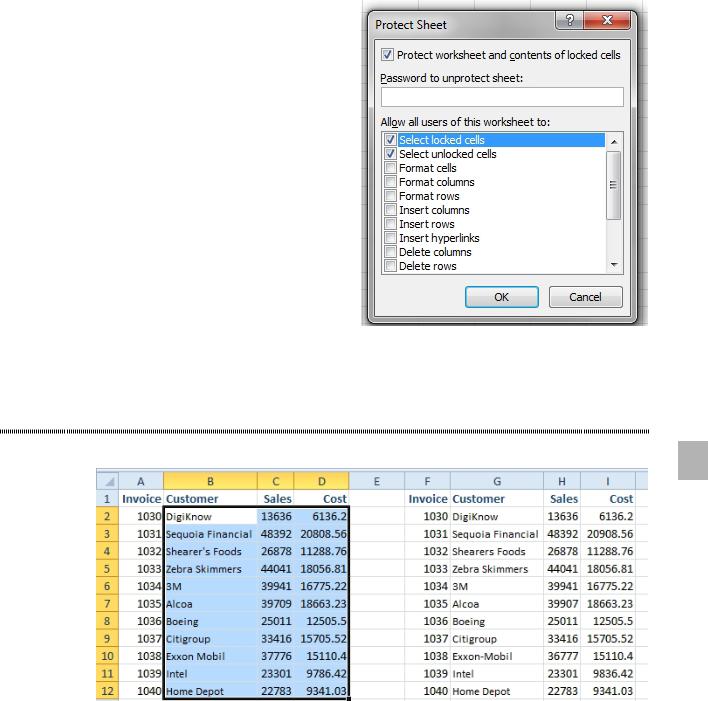This screenshot has height=701, width=708.
Task: Click Sequoia Financial in column B
Action: pos(210,534)
